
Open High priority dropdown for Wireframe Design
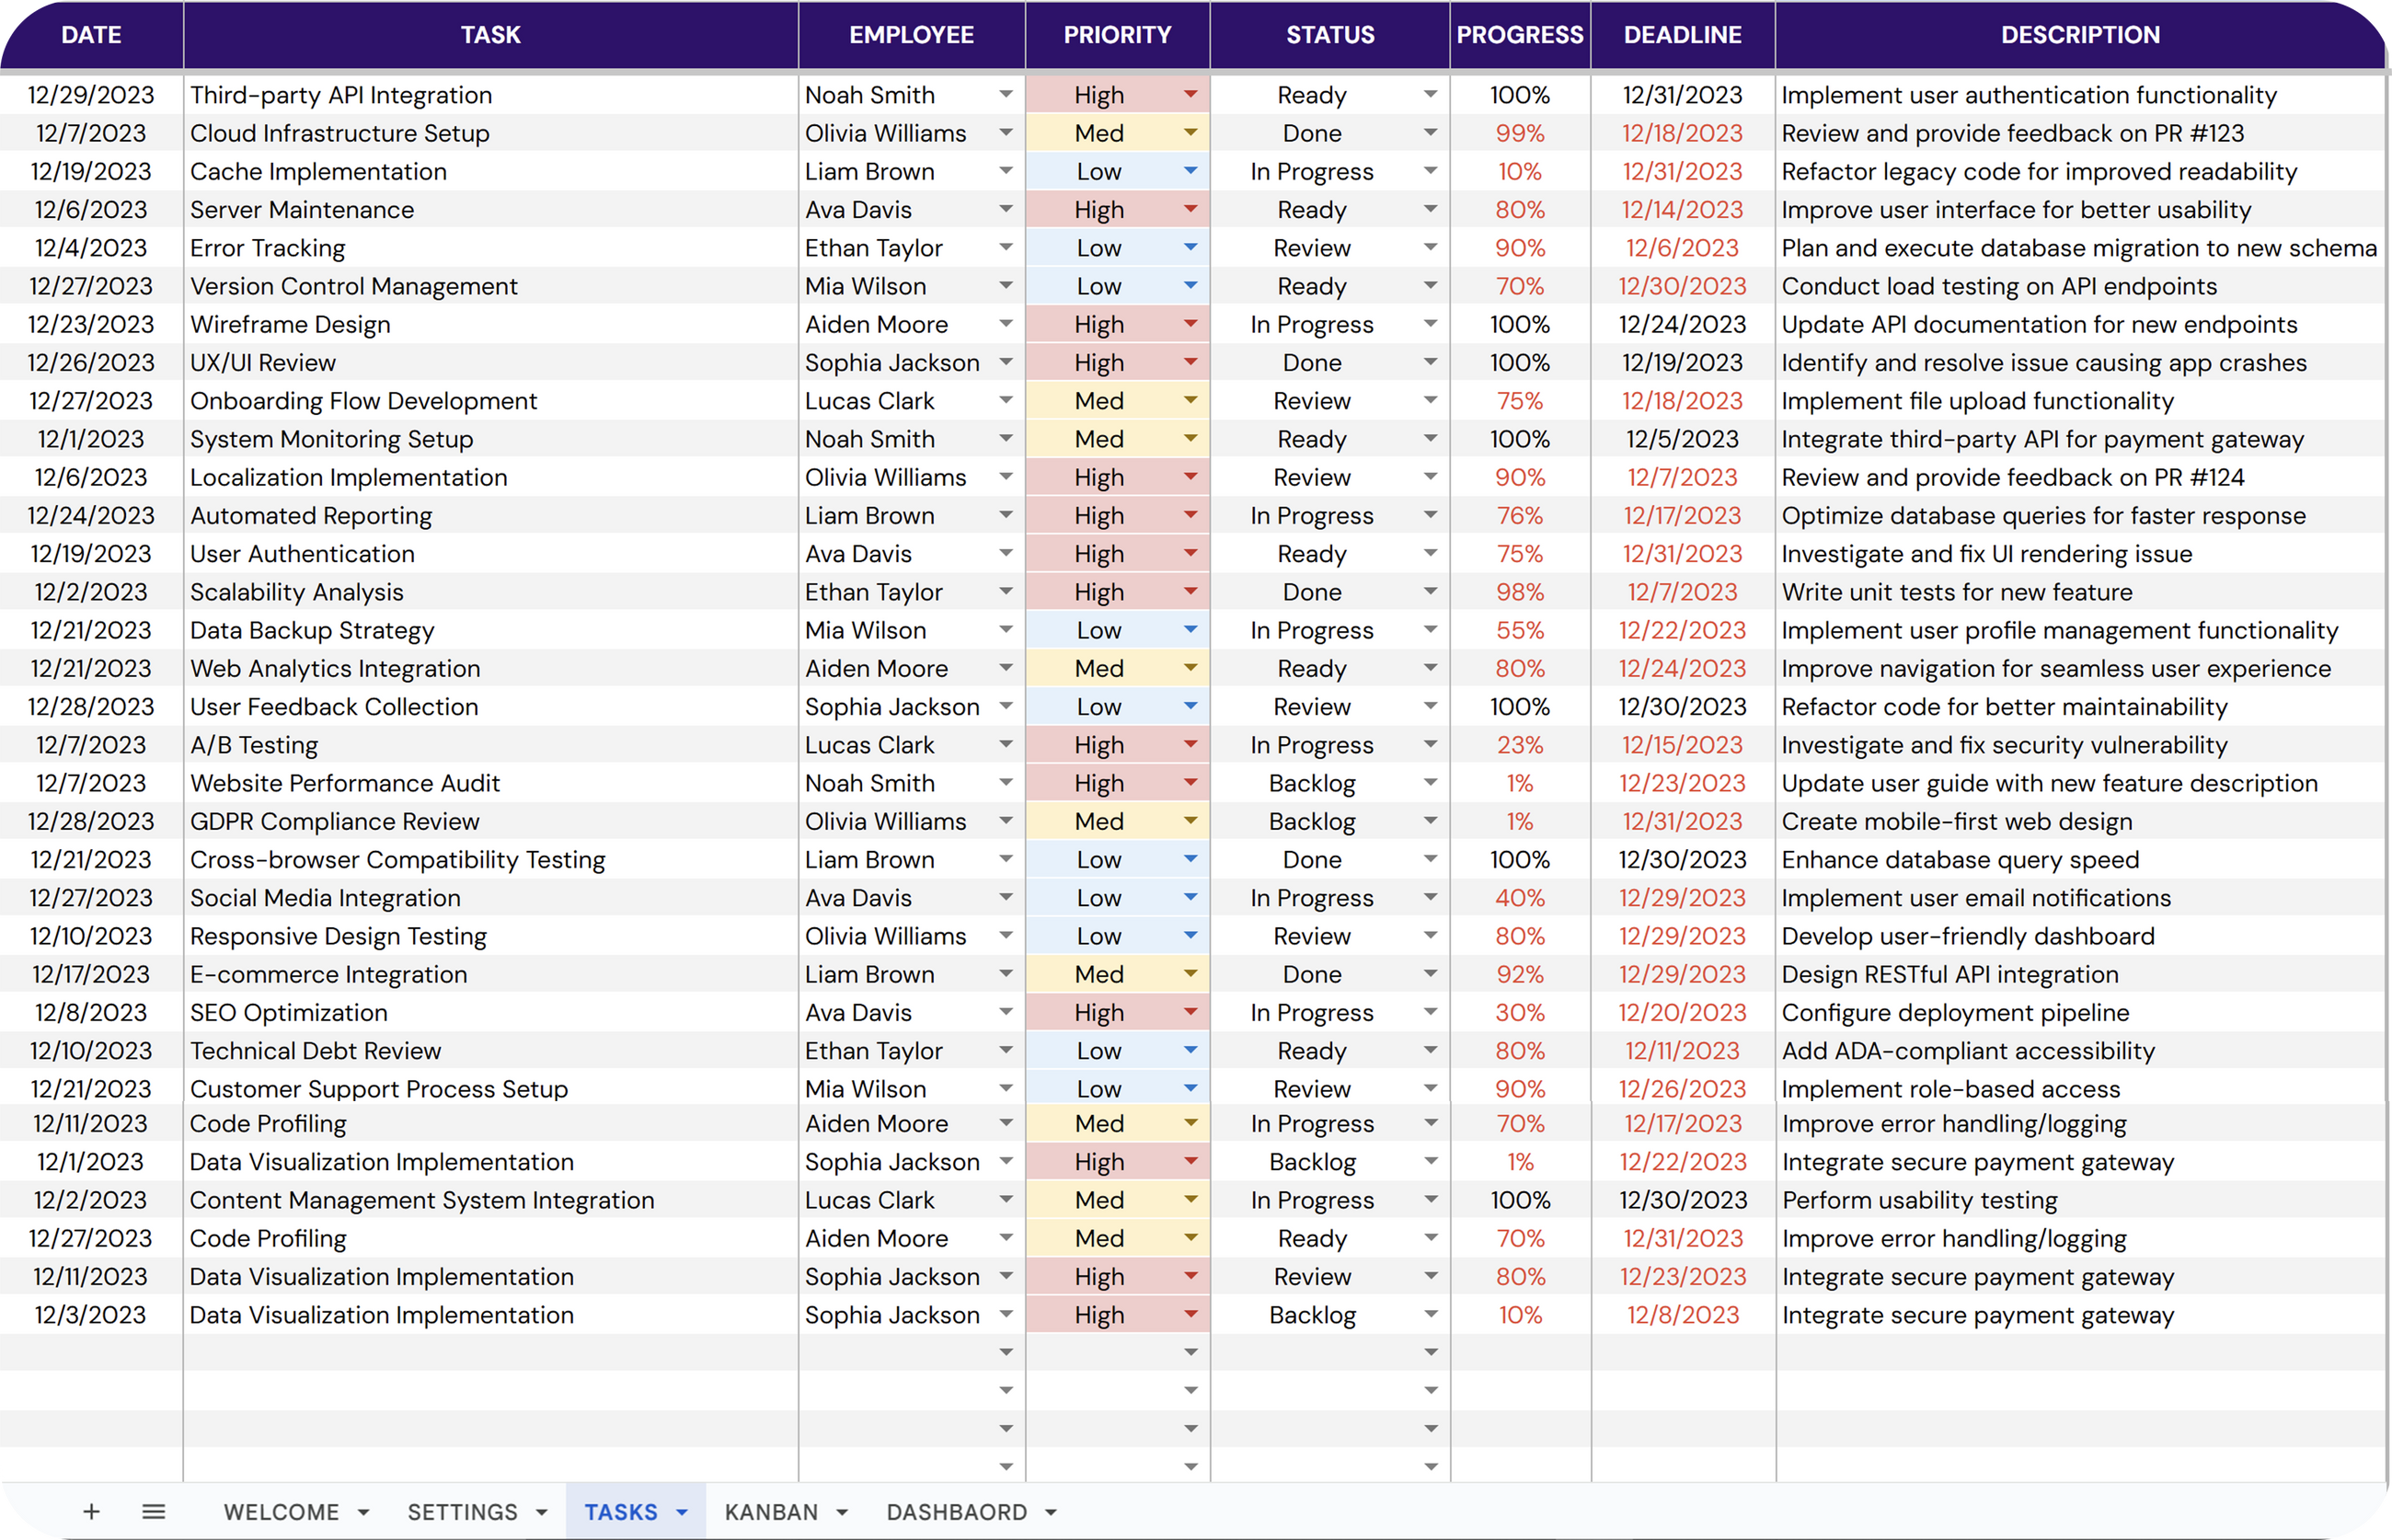pyautogui.click(x=1190, y=324)
